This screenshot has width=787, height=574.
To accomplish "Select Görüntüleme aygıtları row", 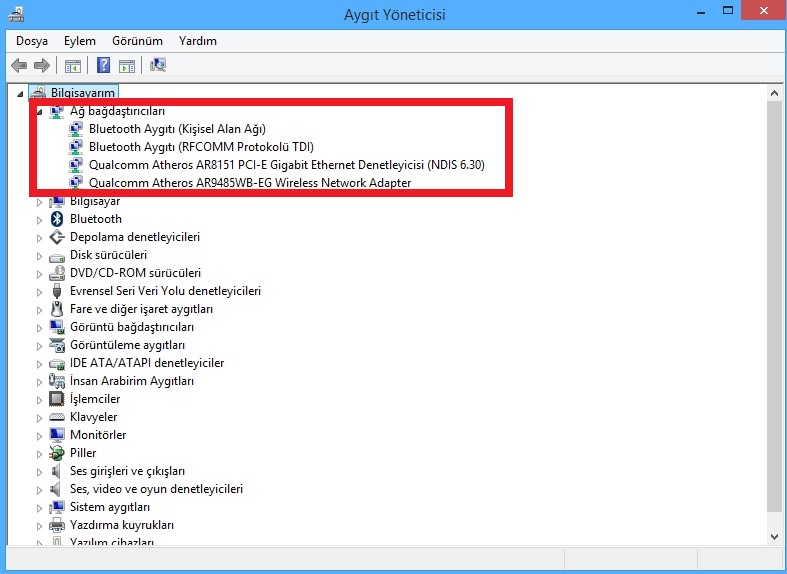I will point(127,345).
